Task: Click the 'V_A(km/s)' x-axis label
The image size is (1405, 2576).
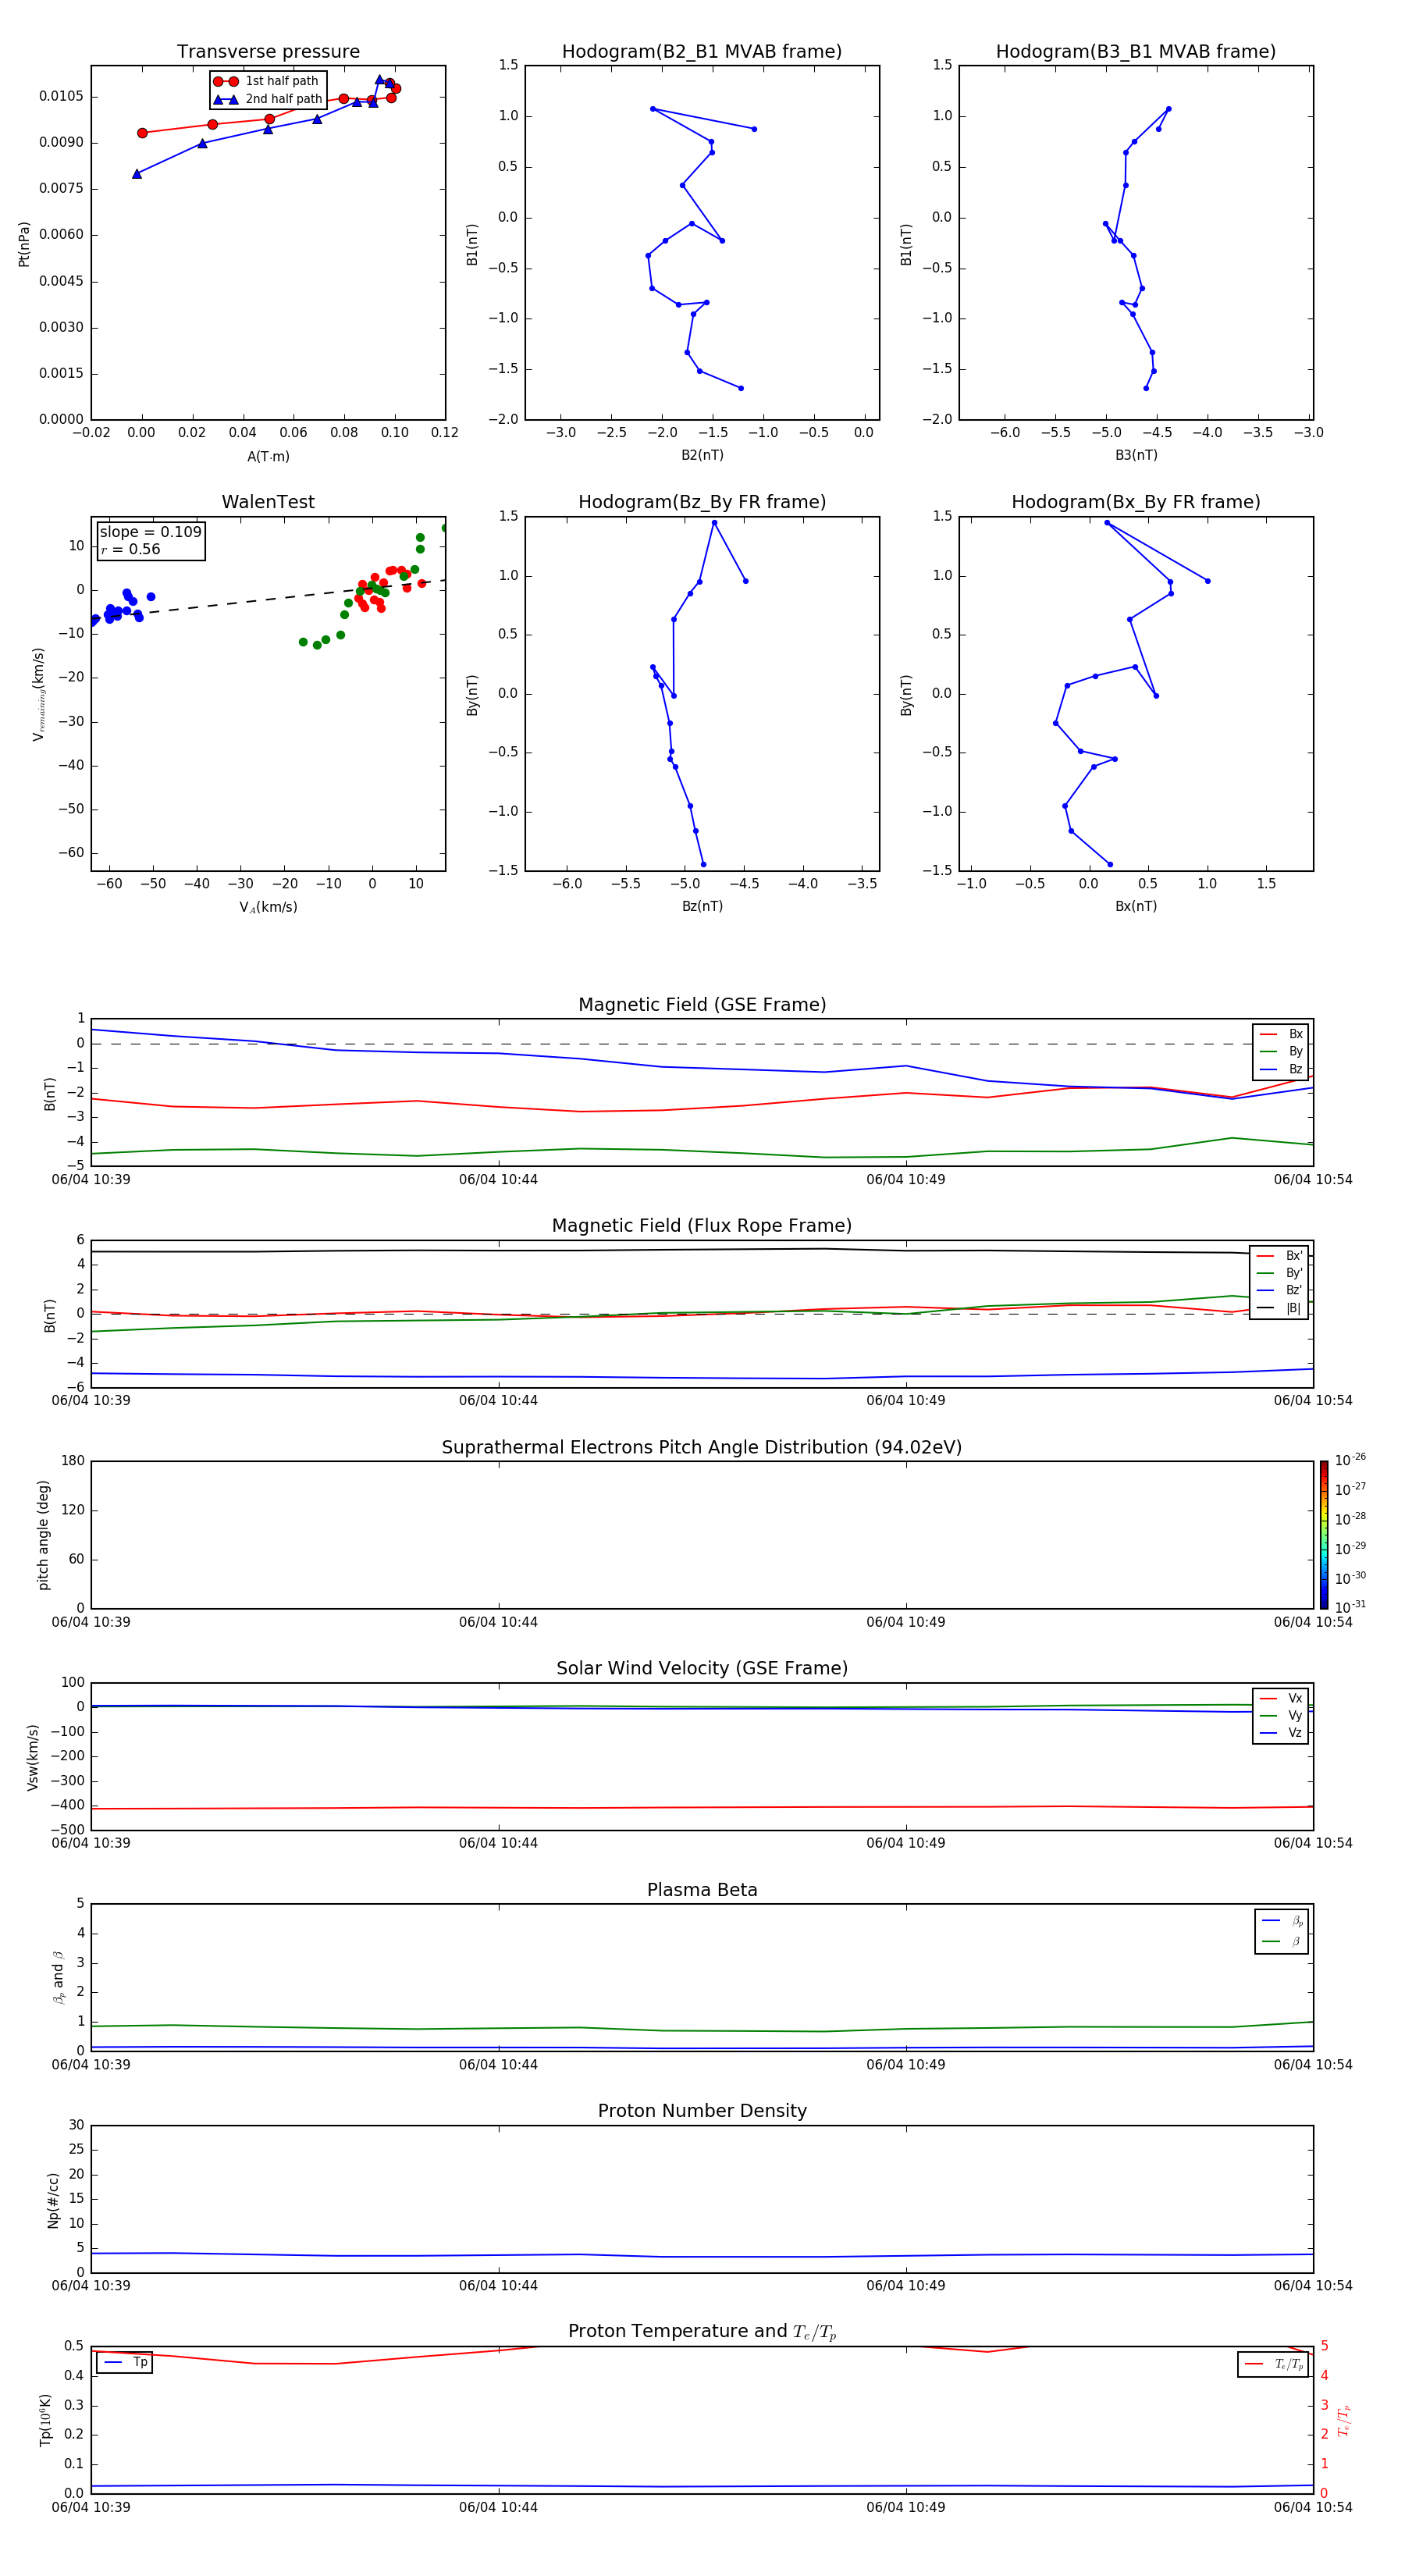Action: tap(268, 908)
